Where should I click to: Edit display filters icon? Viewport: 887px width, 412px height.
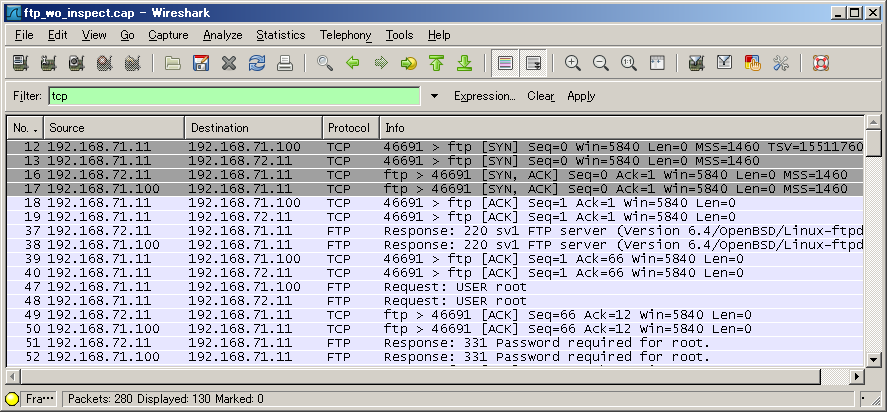pyautogui.click(x=725, y=63)
